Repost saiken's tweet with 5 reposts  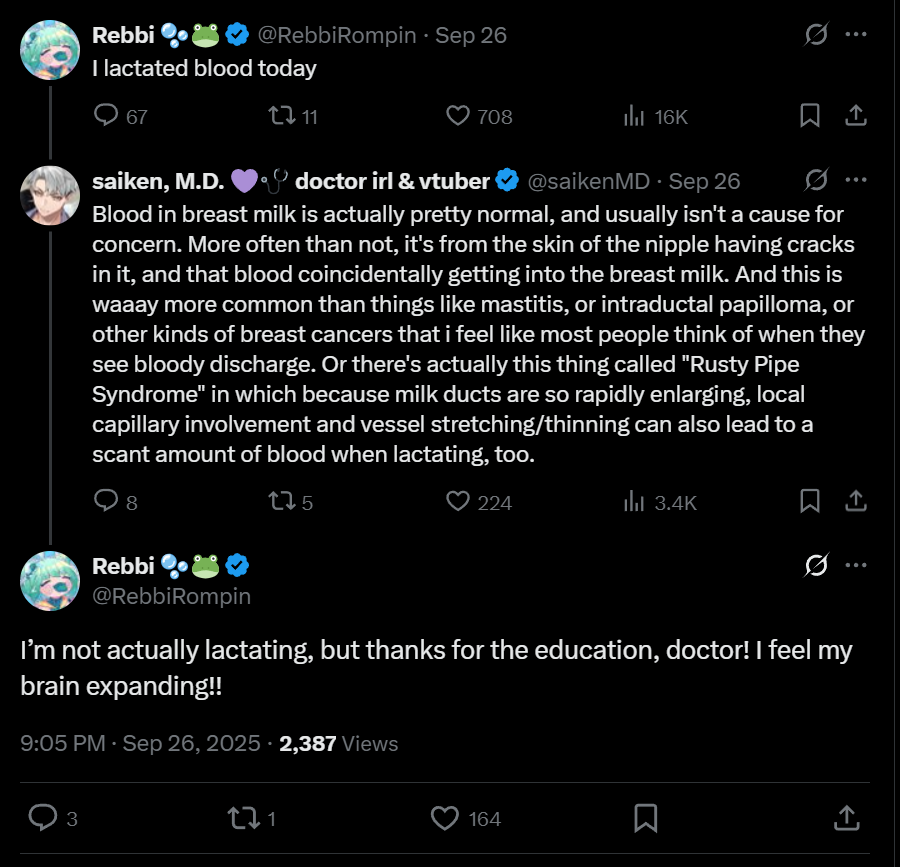click(x=282, y=501)
